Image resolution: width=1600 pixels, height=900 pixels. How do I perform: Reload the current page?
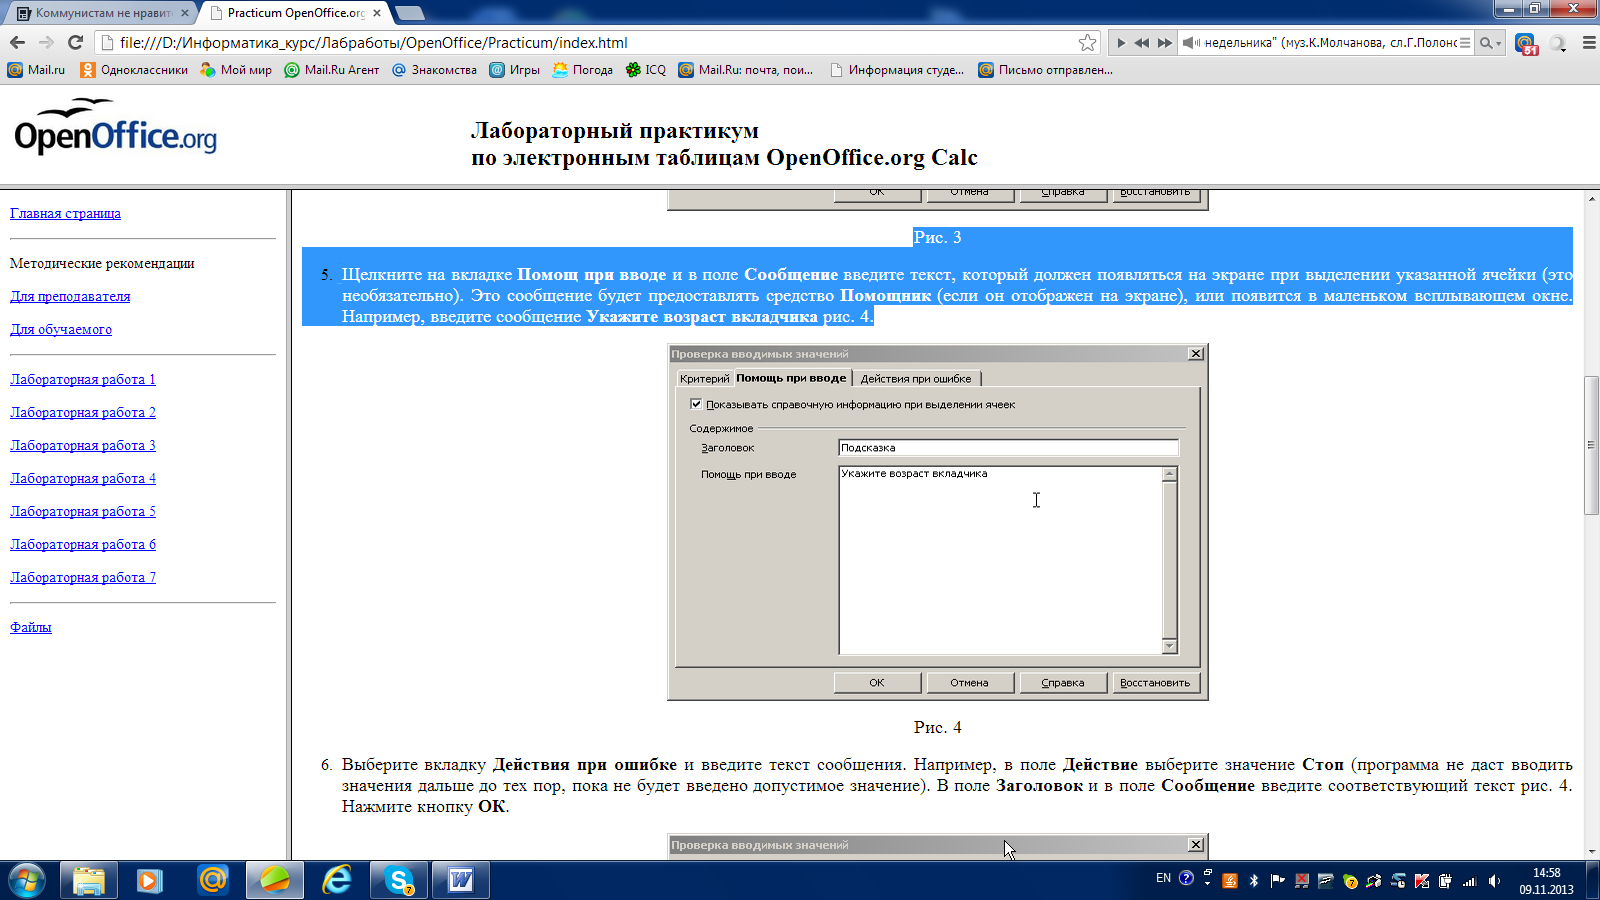(x=75, y=42)
